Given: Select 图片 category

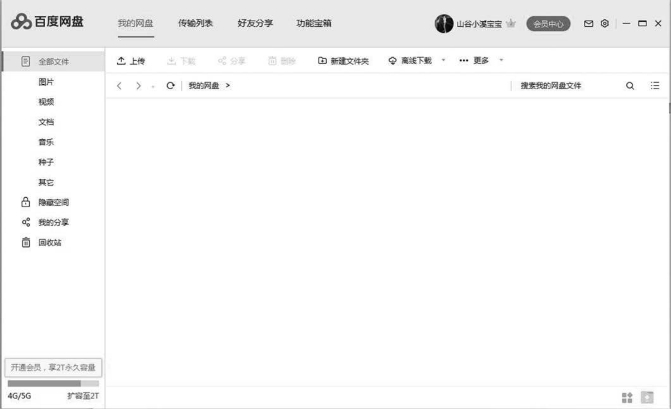Looking at the screenshot, I should pos(46,82).
